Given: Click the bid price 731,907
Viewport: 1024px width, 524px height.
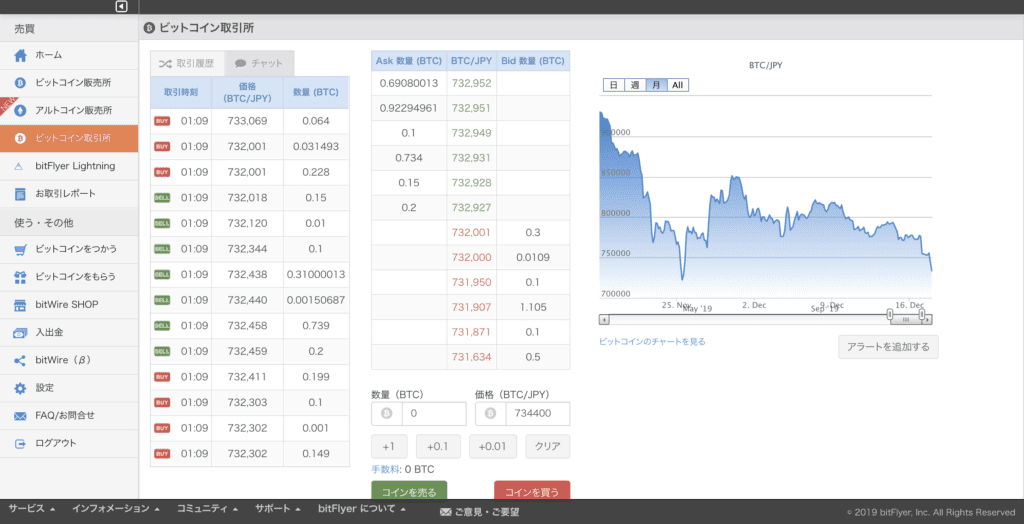Looking at the screenshot, I should coord(471,307).
